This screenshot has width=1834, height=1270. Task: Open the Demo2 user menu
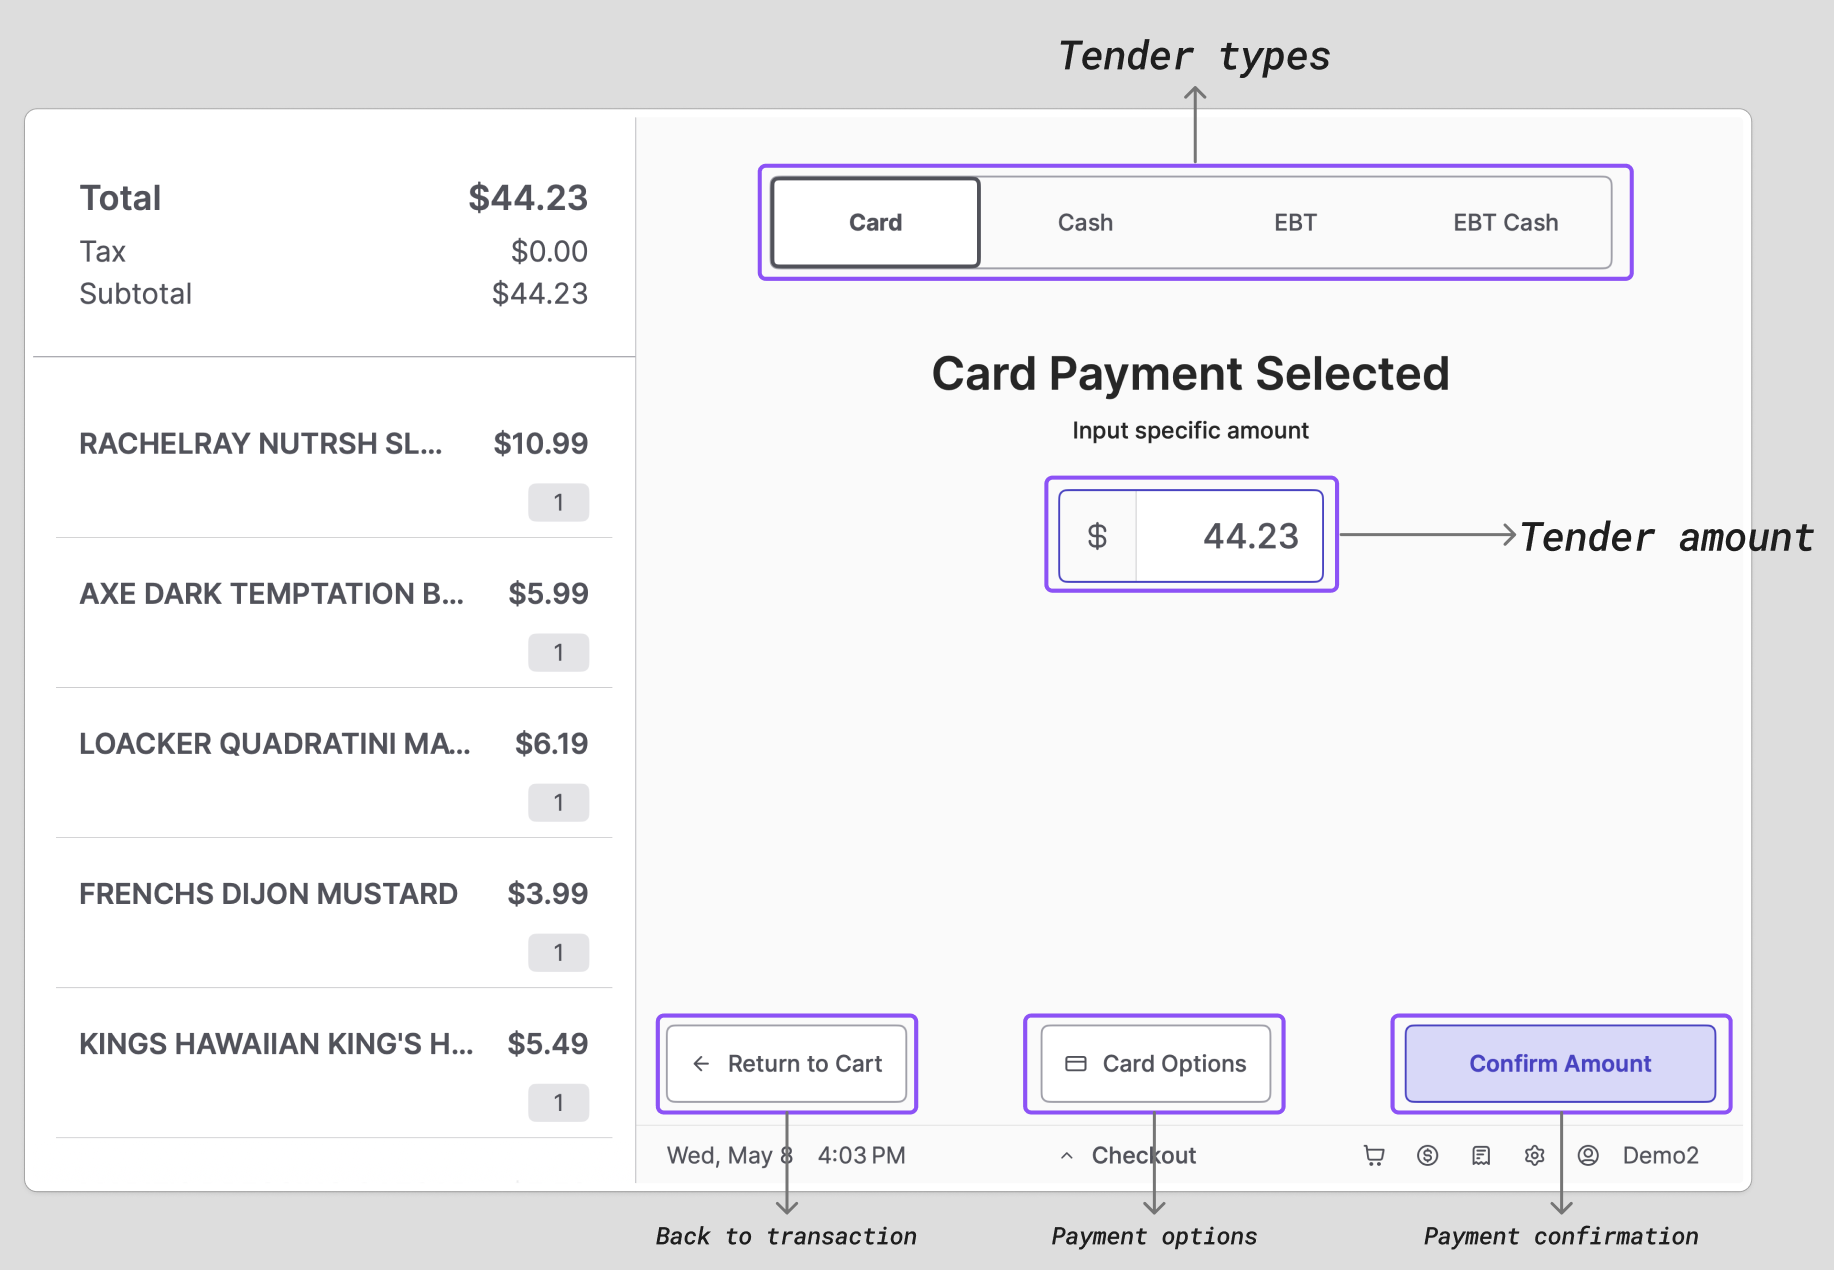[1660, 1156]
